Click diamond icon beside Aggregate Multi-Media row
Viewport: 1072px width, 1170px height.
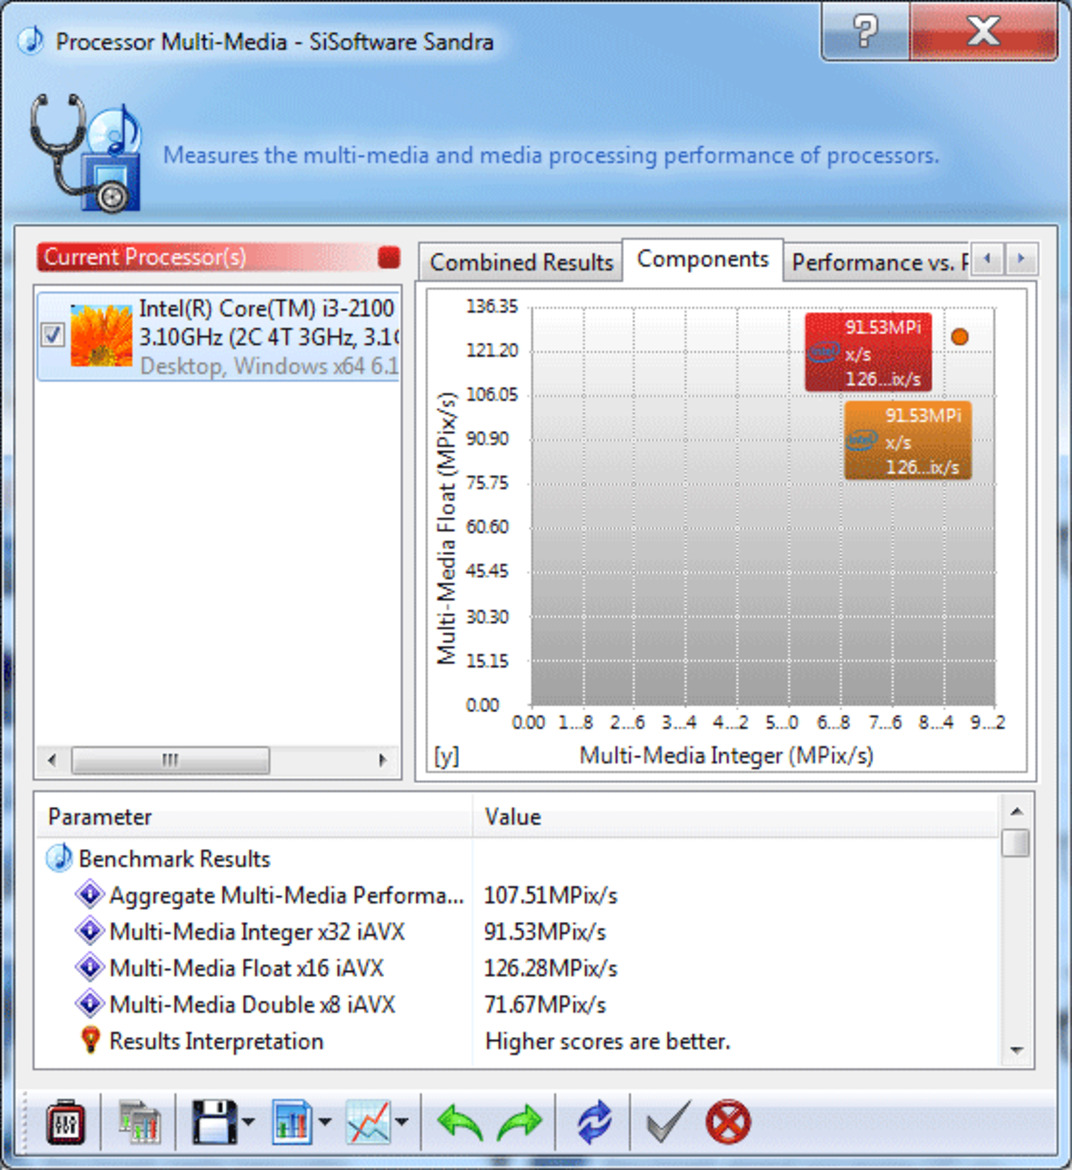tap(90, 895)
